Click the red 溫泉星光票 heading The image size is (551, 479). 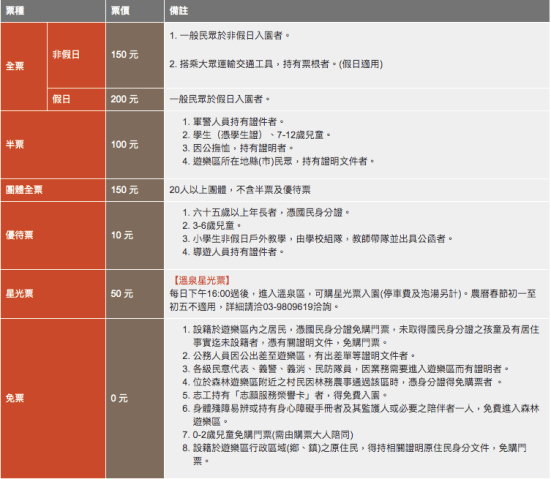202,280
